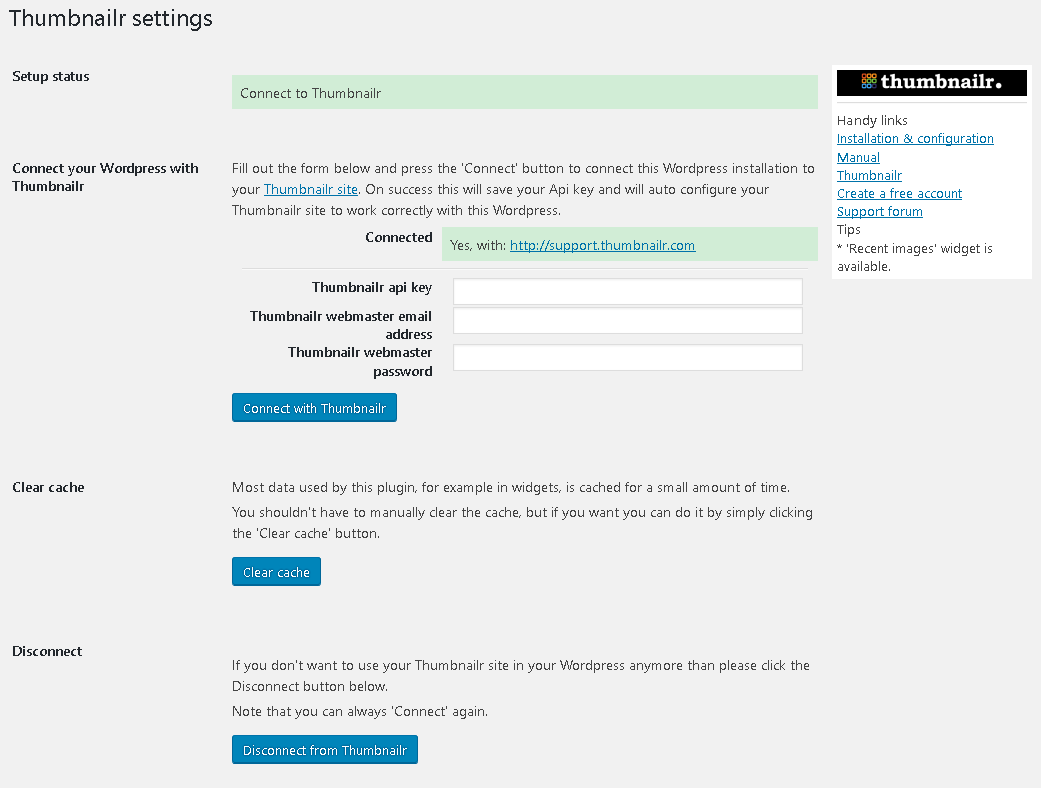
Task: Select the webmaster password input box
Action: point(627,358)
